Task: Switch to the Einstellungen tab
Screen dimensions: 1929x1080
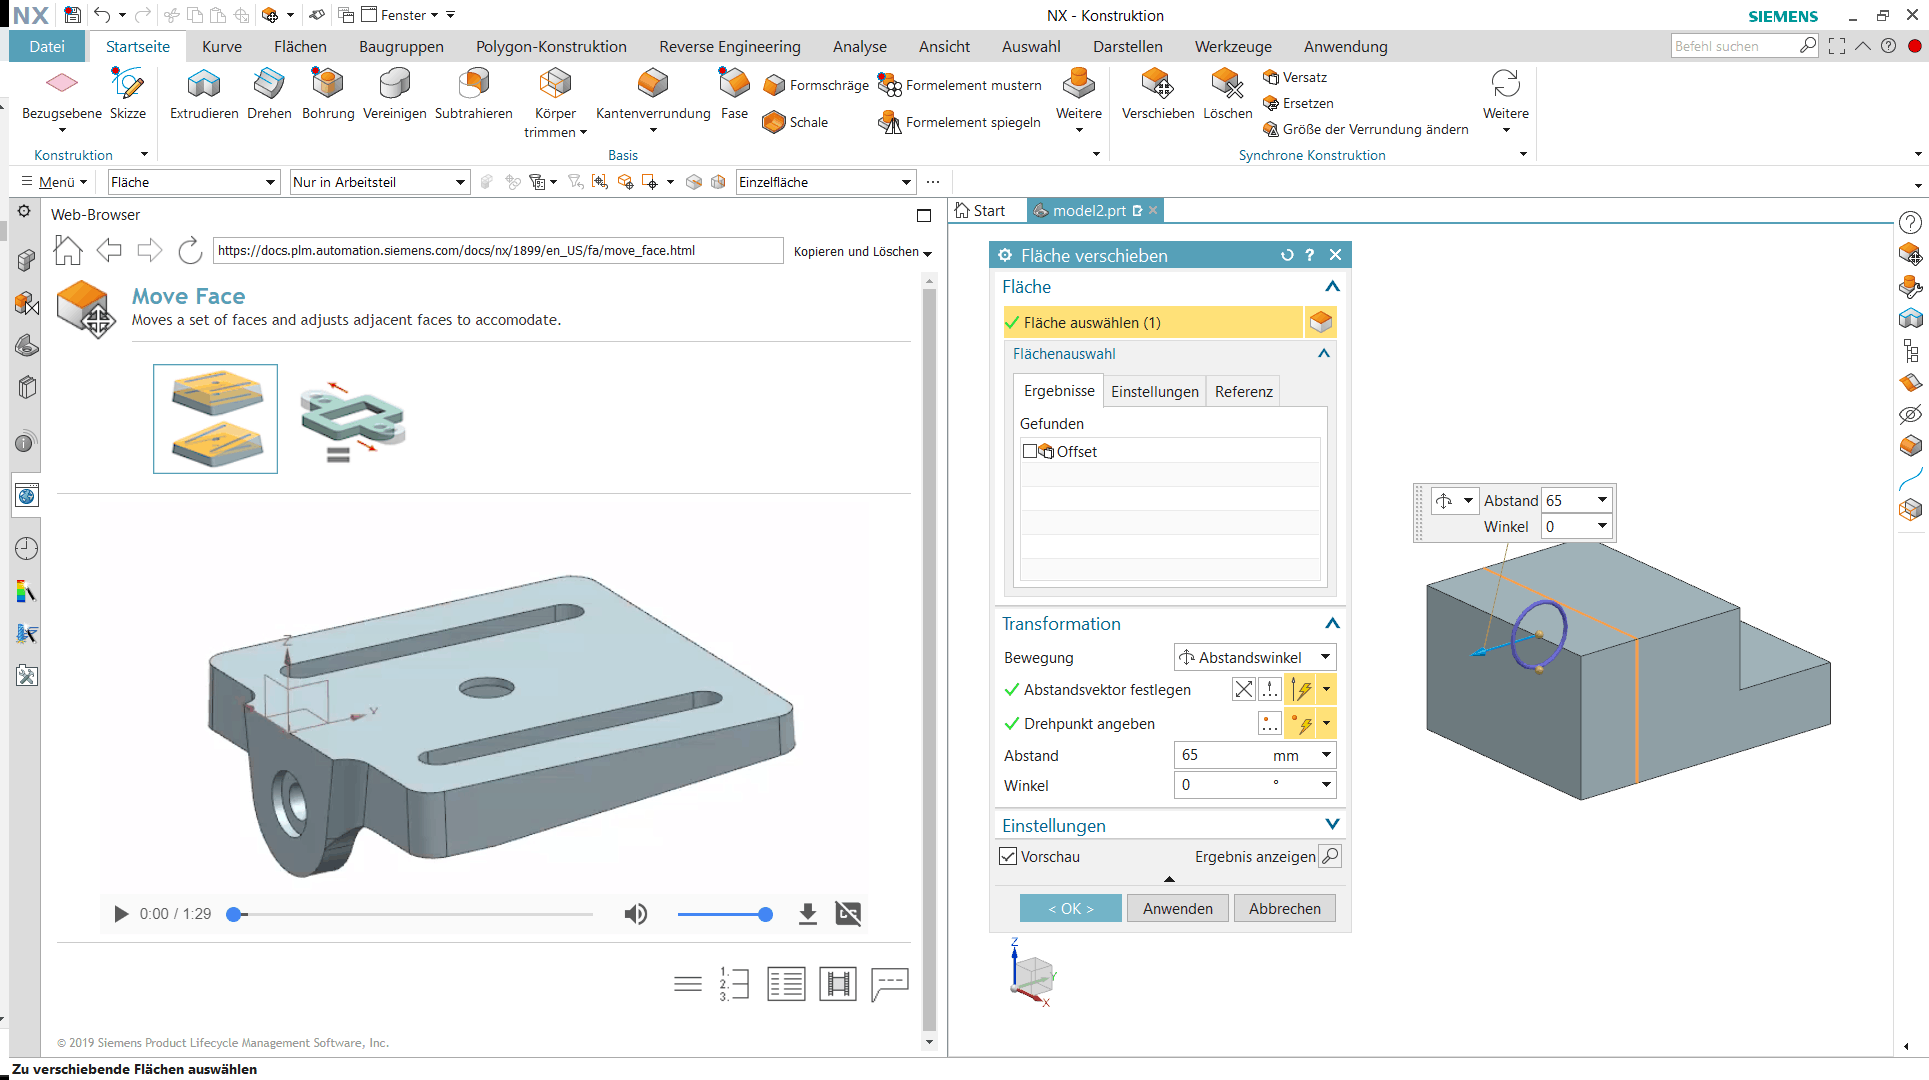Action: 1154,391
